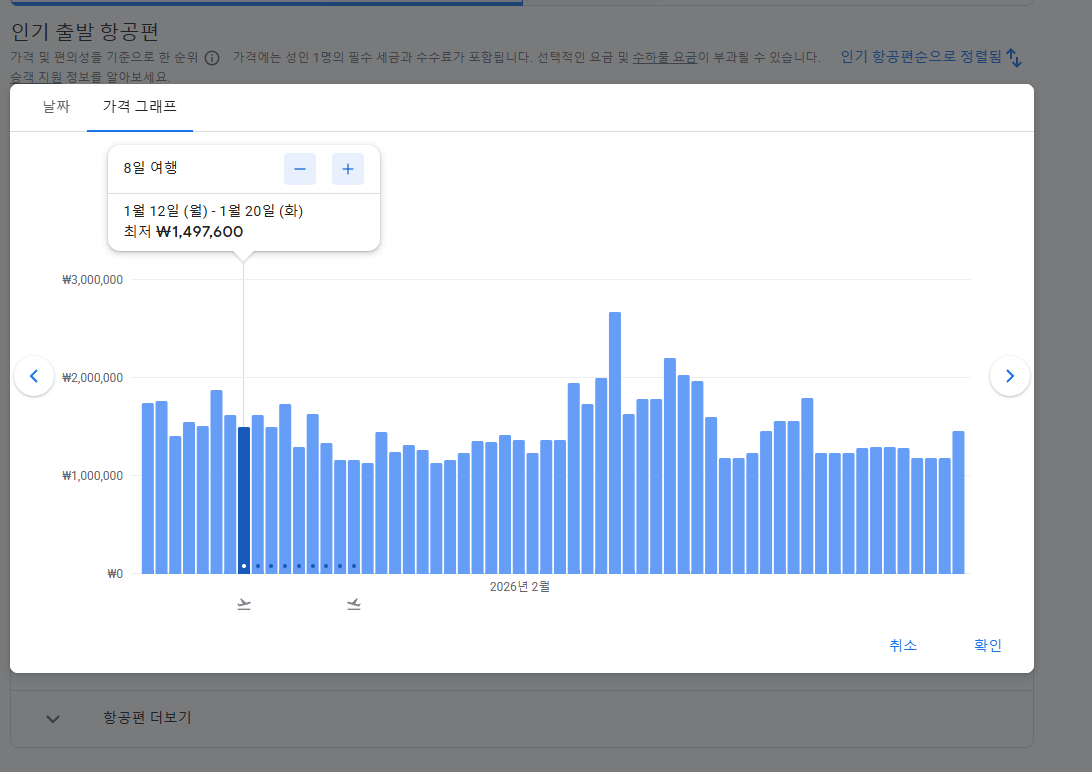Click the ₩2,000,000 axis label
This screenshot has width=1092, height=772.
93,378
